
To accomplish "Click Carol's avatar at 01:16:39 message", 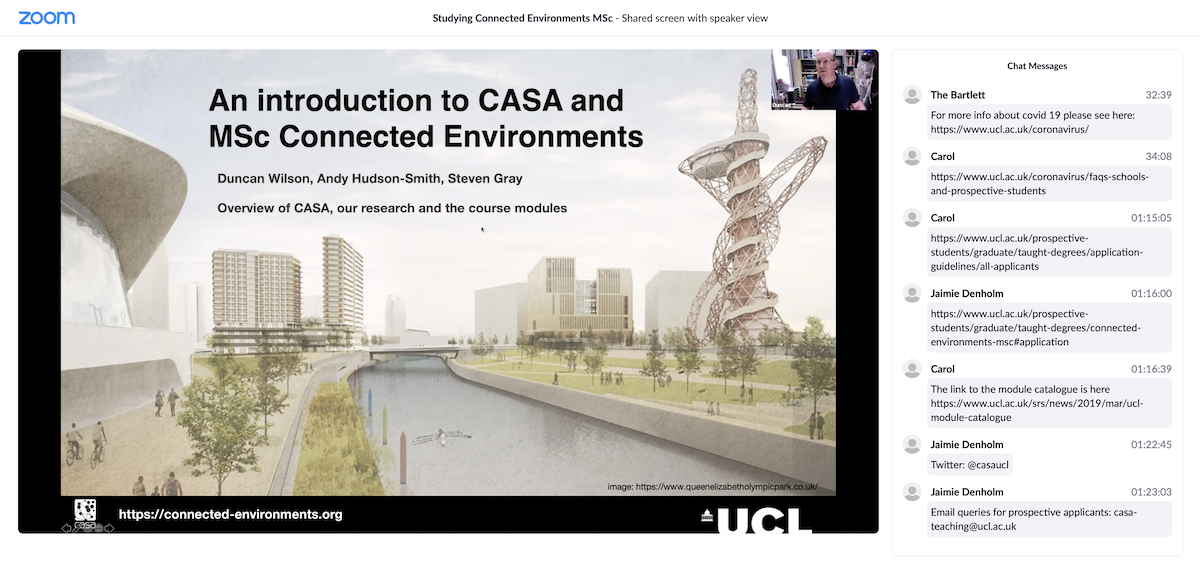I will [x=912, y=369].
